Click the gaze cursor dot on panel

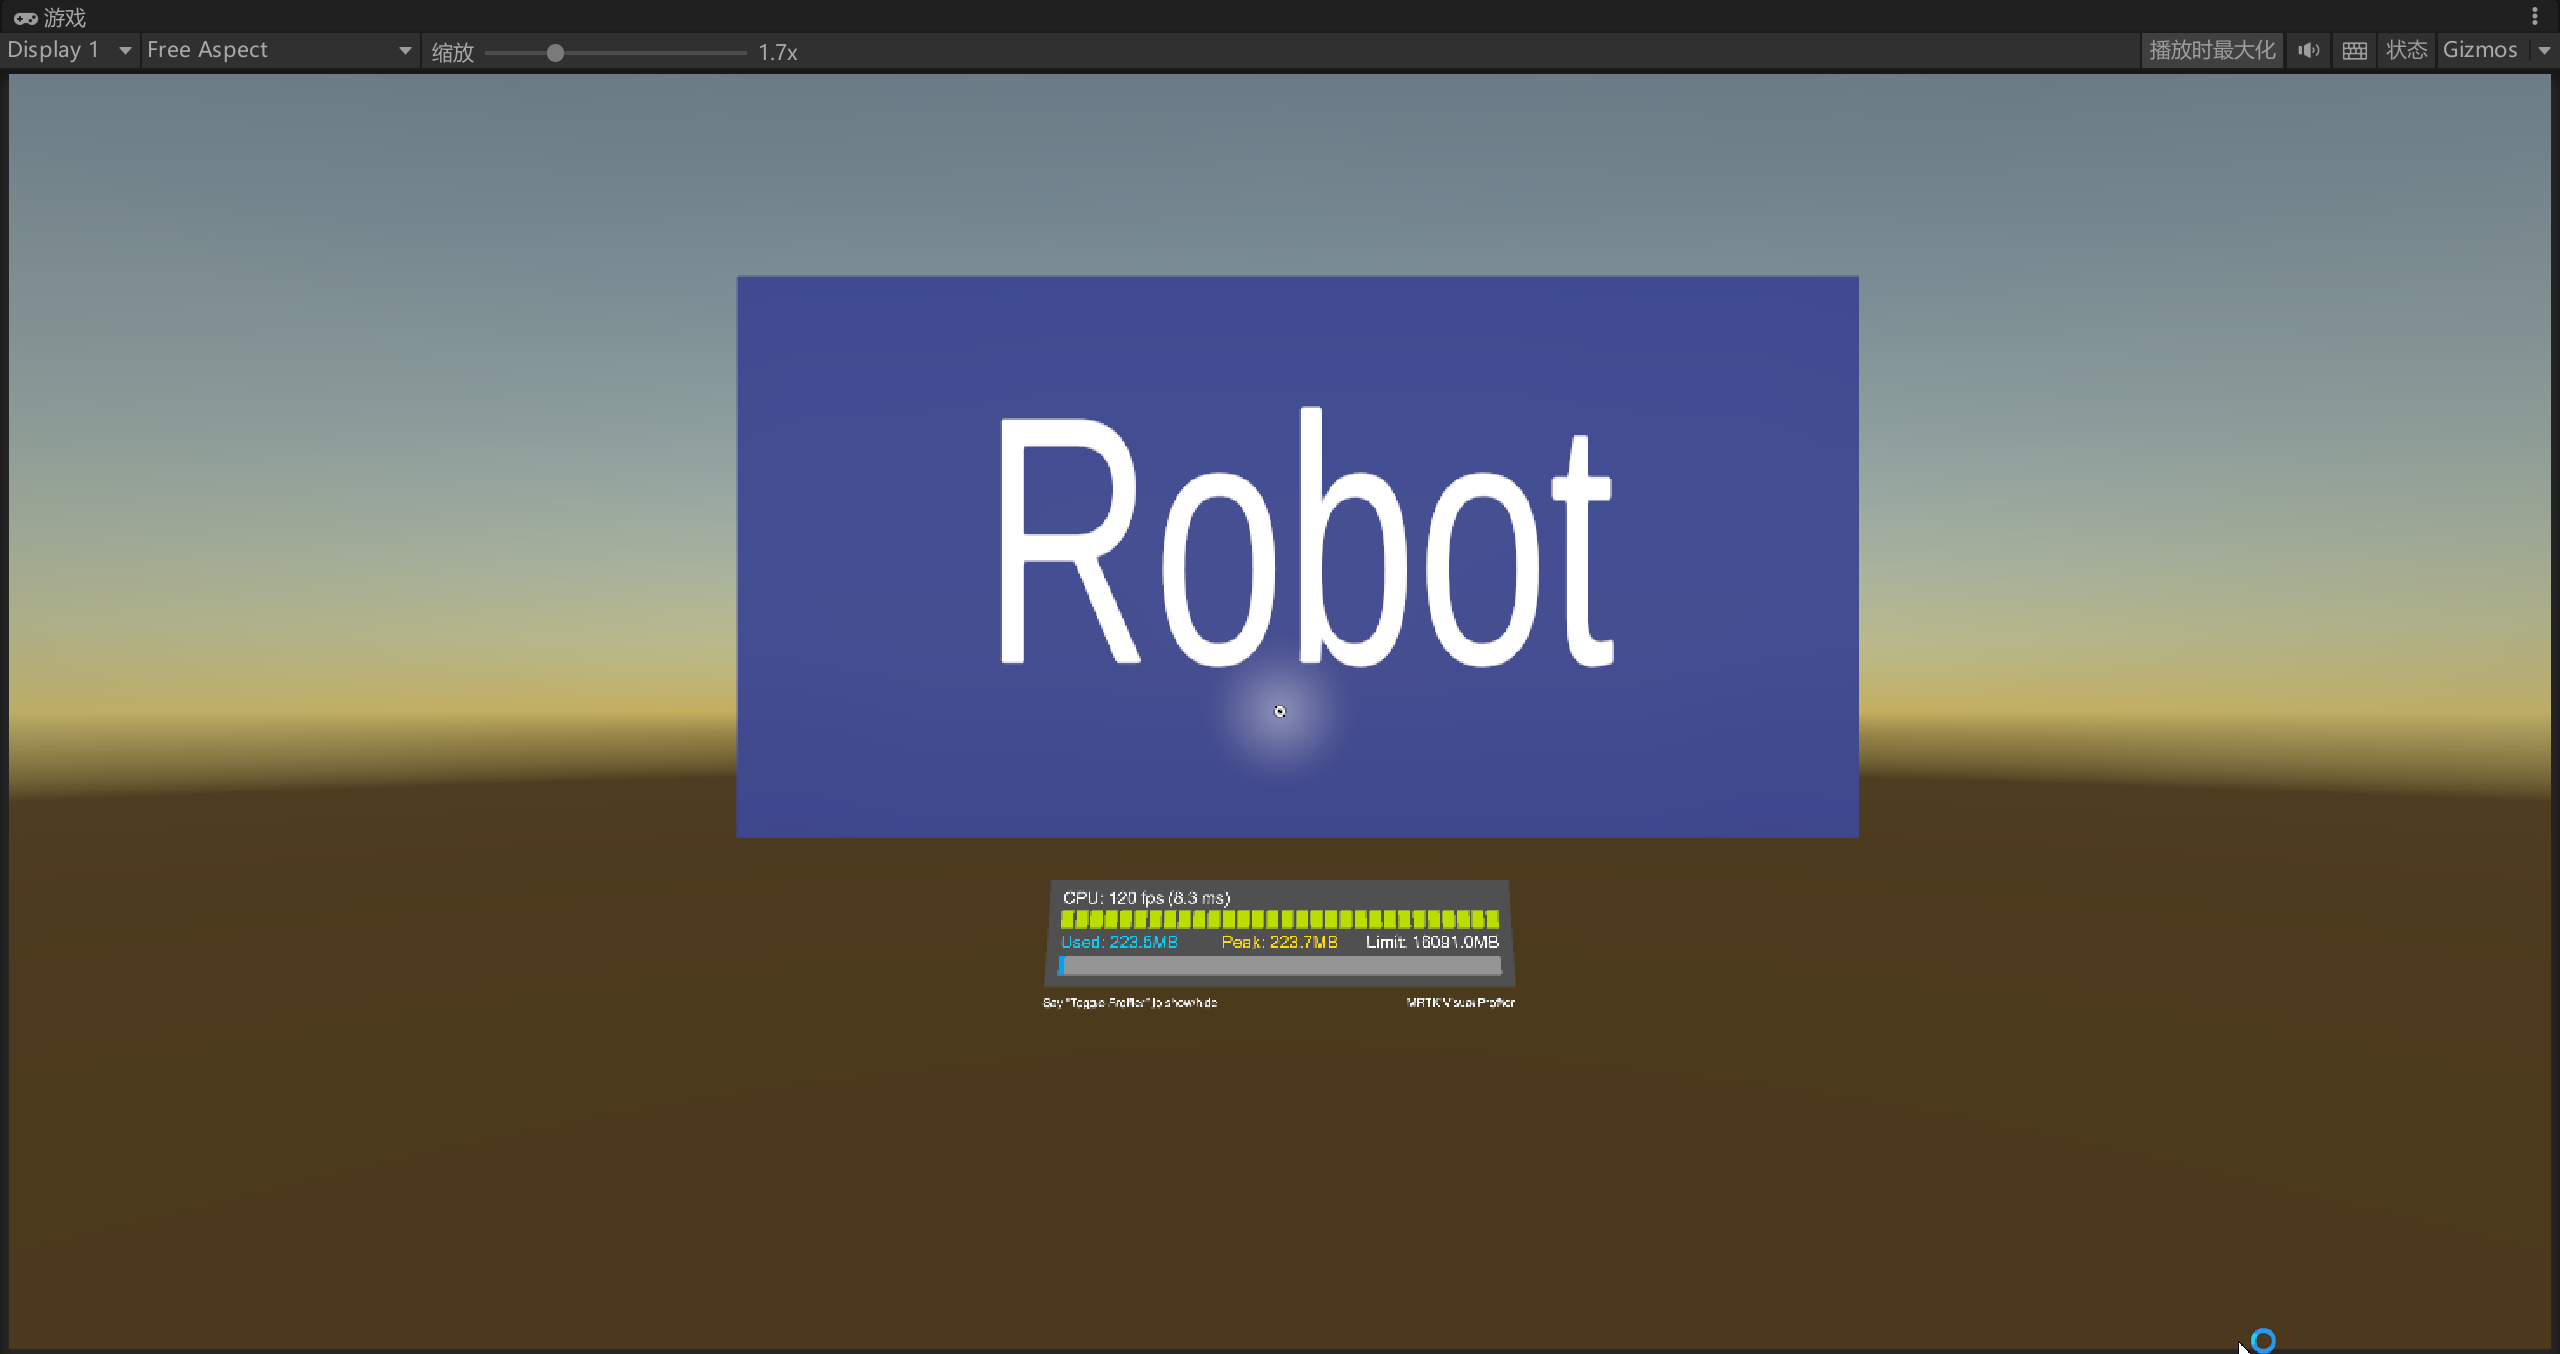[x=1280, y=711]
